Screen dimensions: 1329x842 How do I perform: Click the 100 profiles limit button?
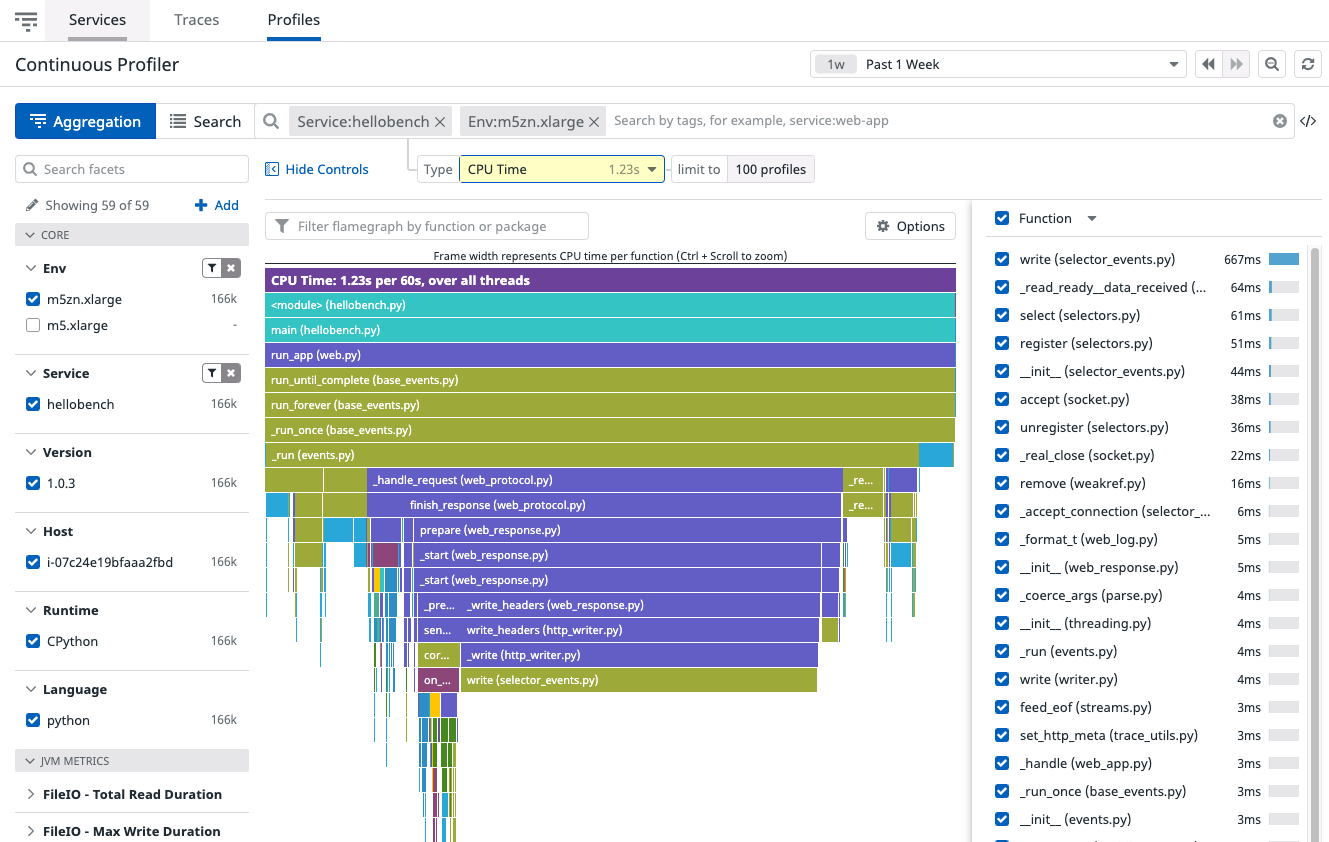(770, 168)
